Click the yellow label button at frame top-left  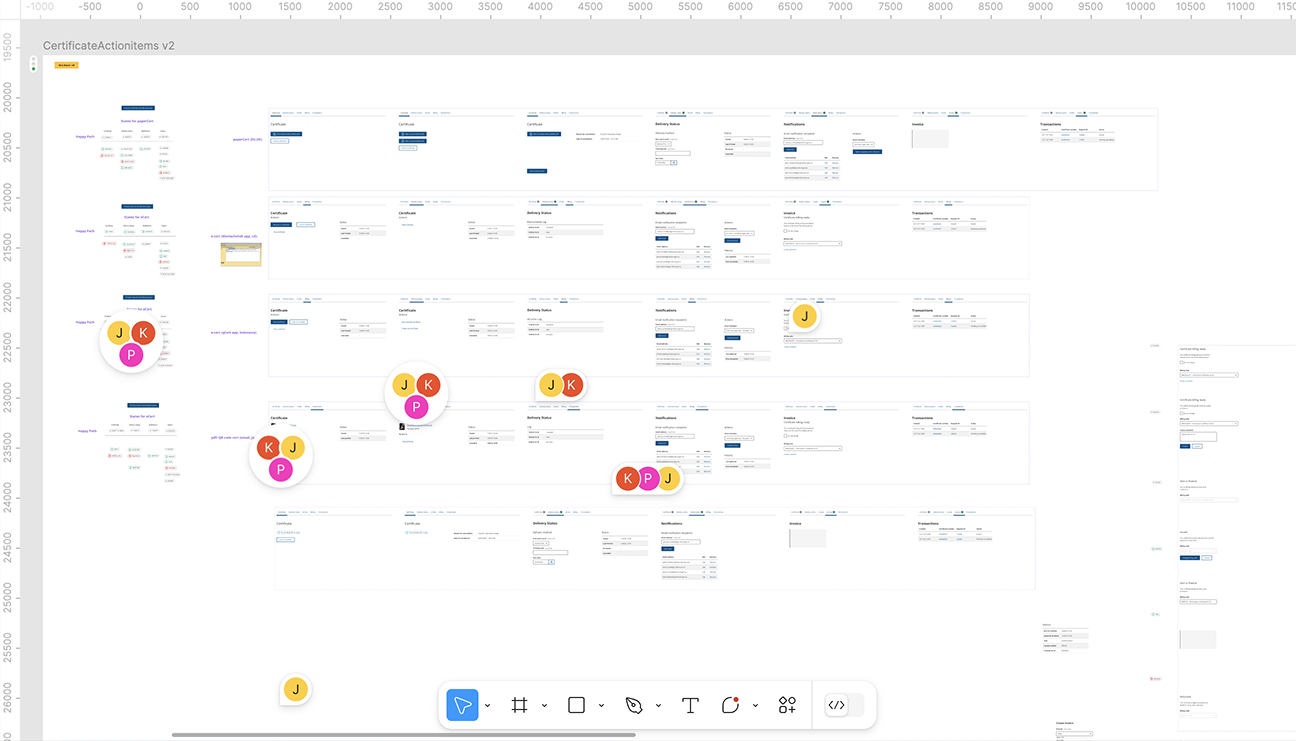click(x=66, y=65)
